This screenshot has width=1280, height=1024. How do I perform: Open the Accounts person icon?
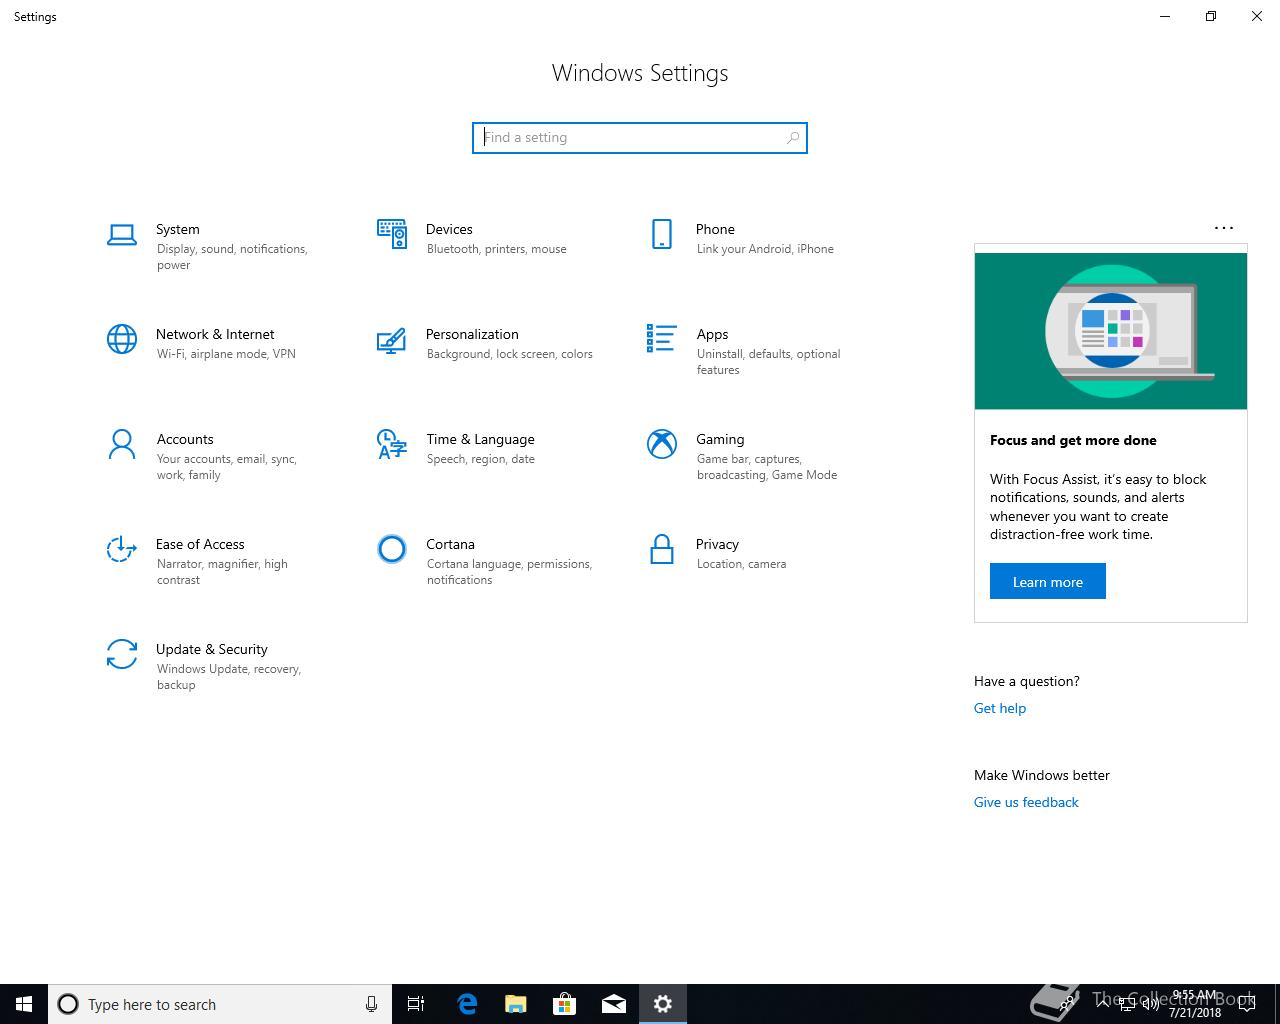[x=122, y=444]
